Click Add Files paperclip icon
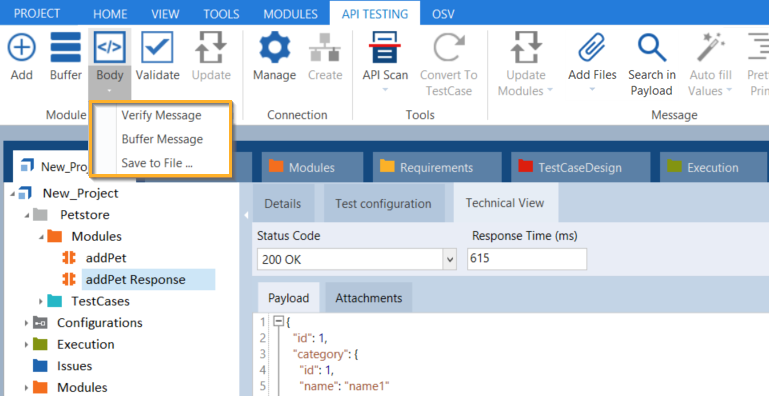The width and height of the screenshot is (769, 396). coord(592,48)
